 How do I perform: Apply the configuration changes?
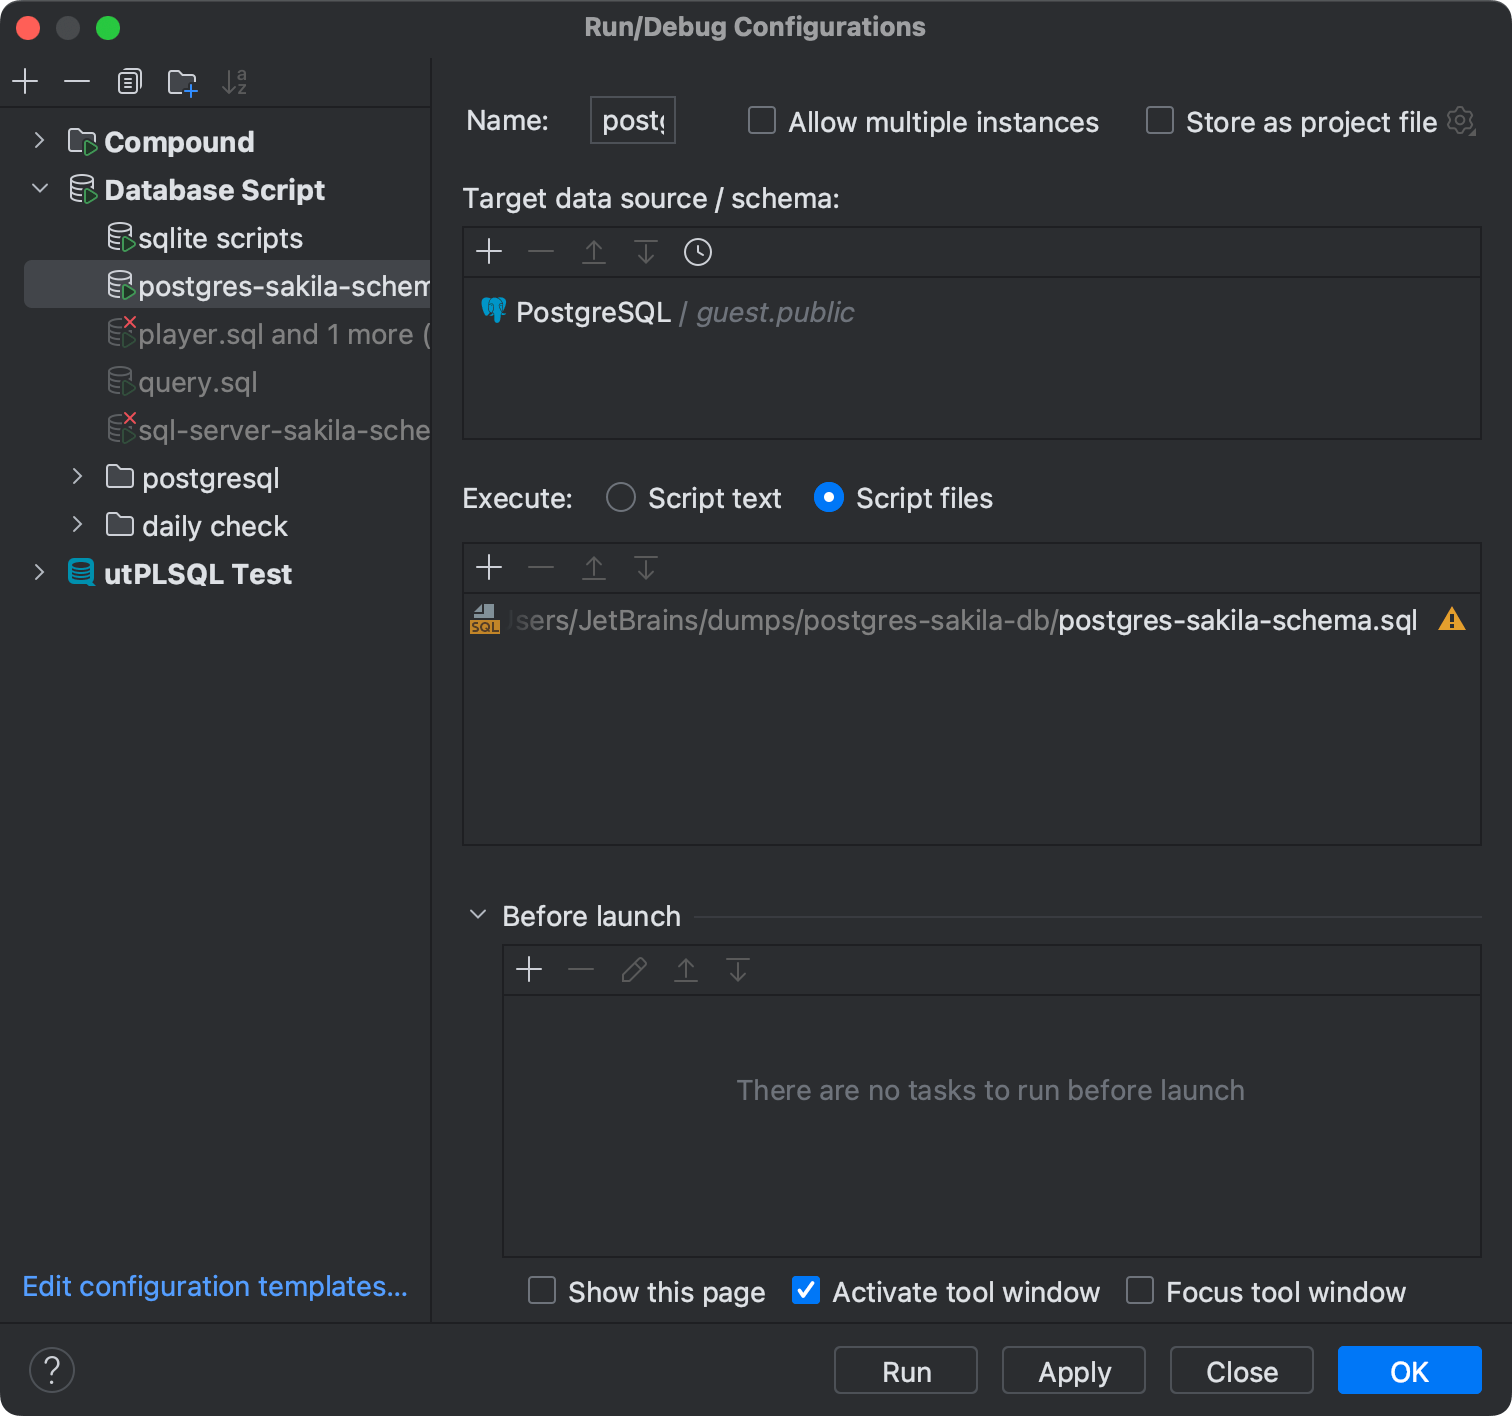pyautogui.click(x=1073, y=1370)
